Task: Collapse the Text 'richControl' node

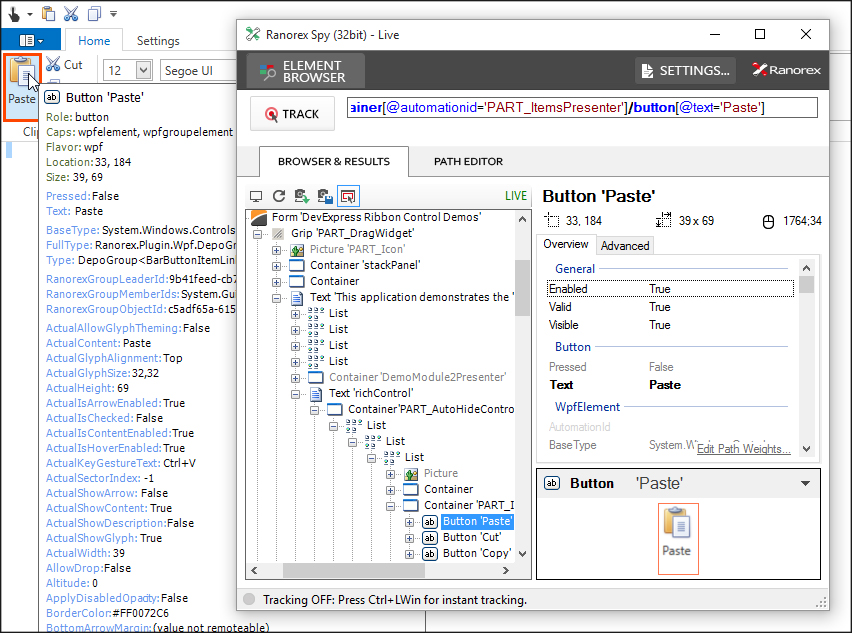Action: (x=296, y=394)
